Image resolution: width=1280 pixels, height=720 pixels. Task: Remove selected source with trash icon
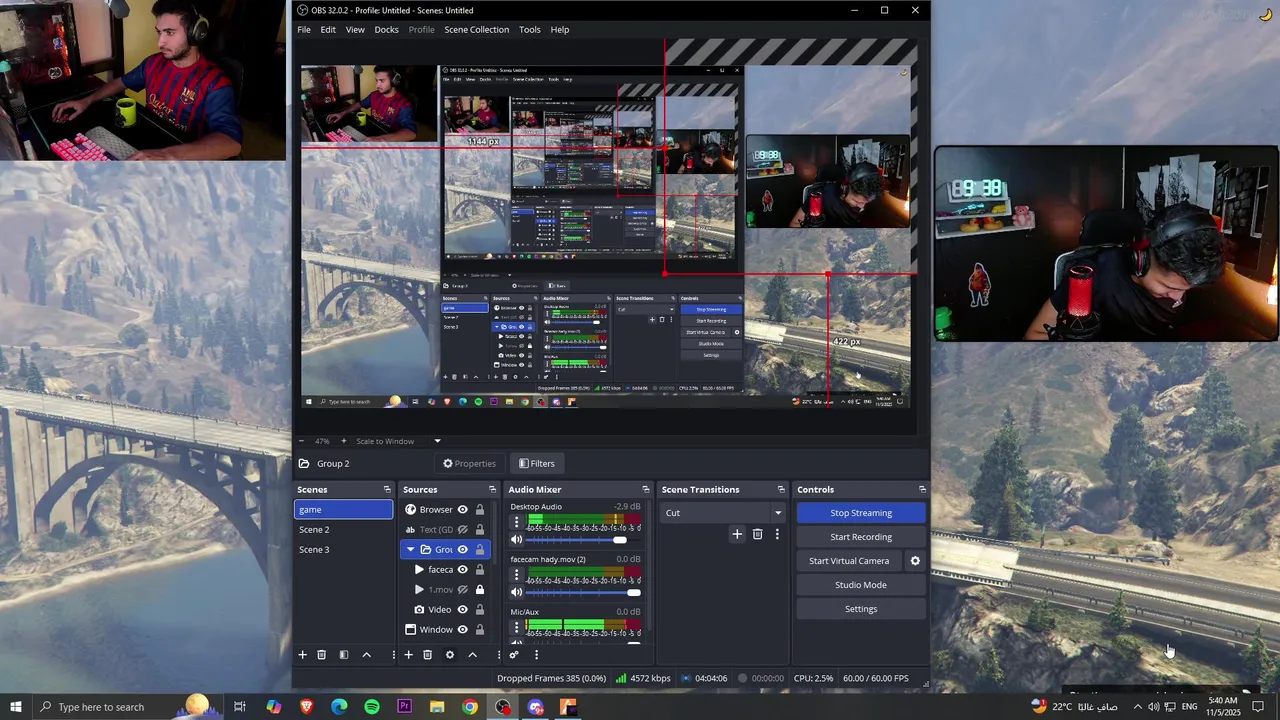(427, 655)
